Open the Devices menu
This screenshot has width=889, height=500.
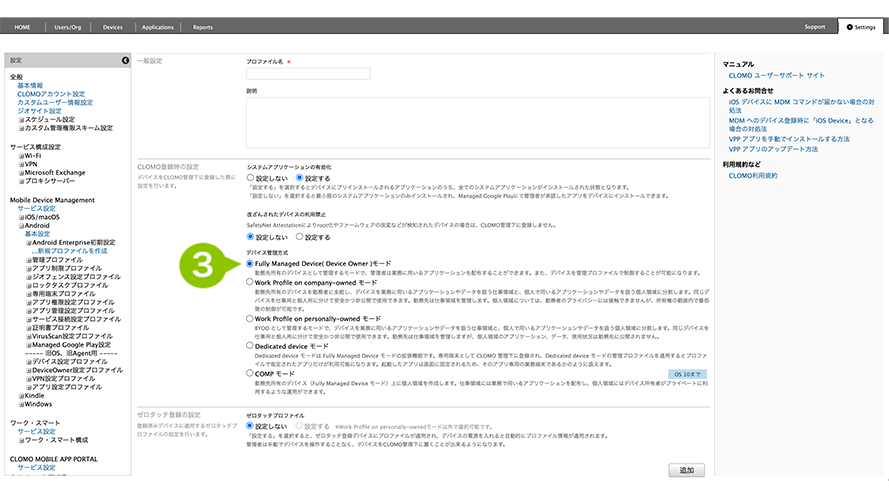(x=112, y=27)
